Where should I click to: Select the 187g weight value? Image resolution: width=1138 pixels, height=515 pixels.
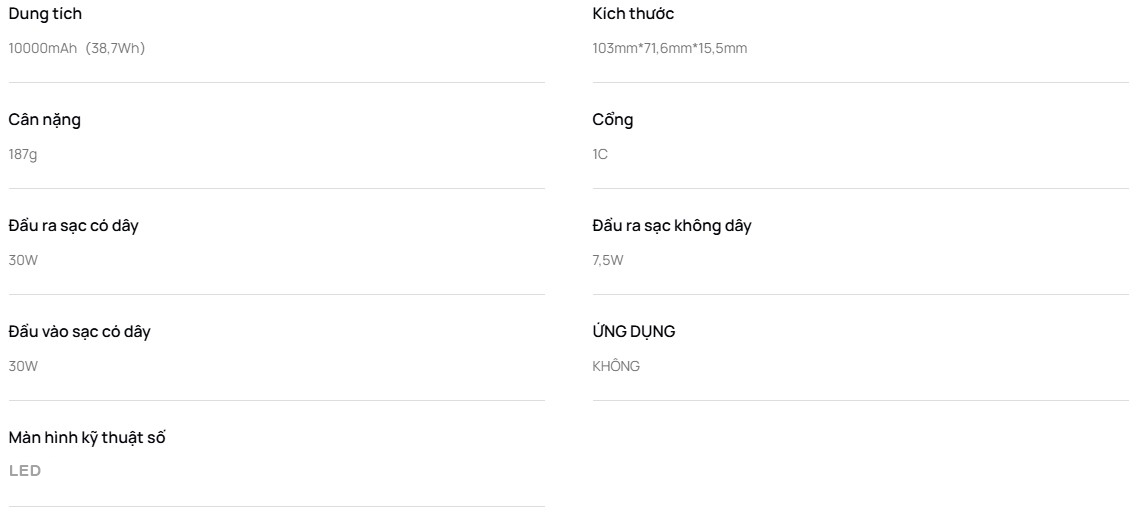tap(23, 154)
